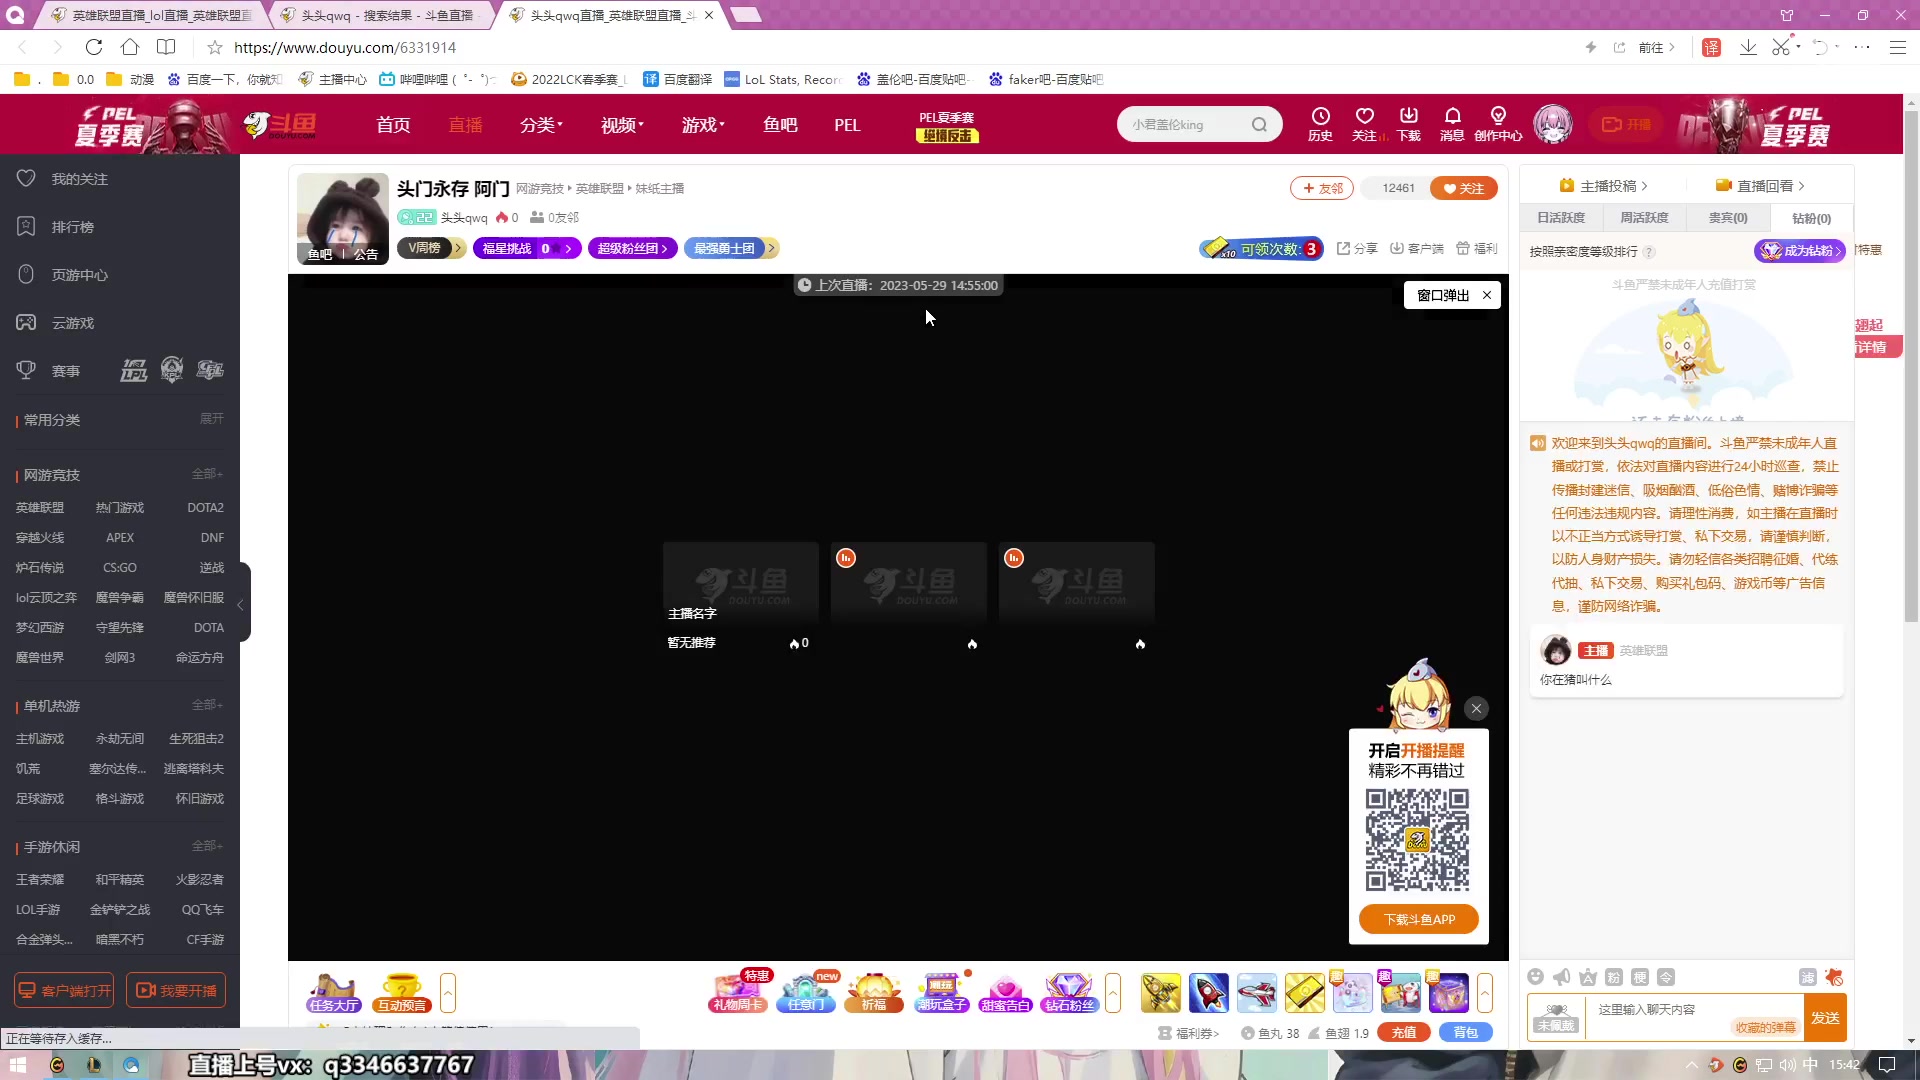Expand the 分类 dropdown in navigation bar
The width and height of the screenshot is (1920, 1080).
point(541,125)
